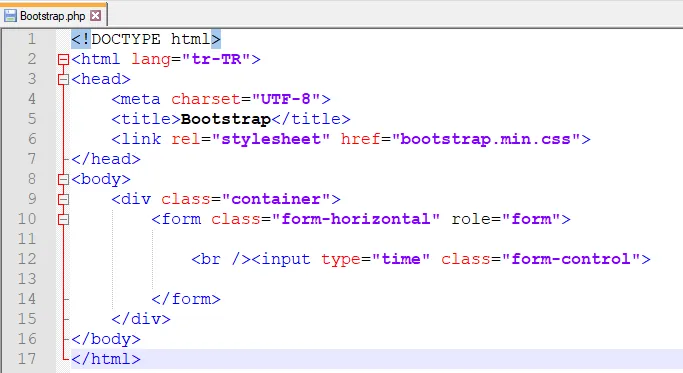The width and height of the screenshot is (683, 373).
Task: Select the Bootstrap.php file tab
Action: [53, 16]
